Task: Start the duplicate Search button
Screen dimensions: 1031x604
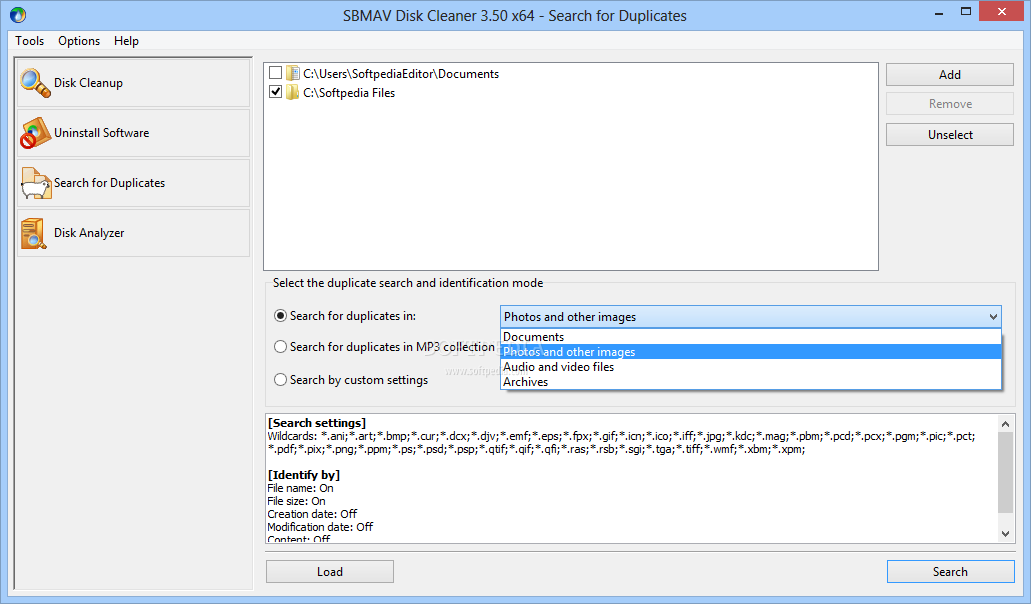Action: click(x=950, y=572)
